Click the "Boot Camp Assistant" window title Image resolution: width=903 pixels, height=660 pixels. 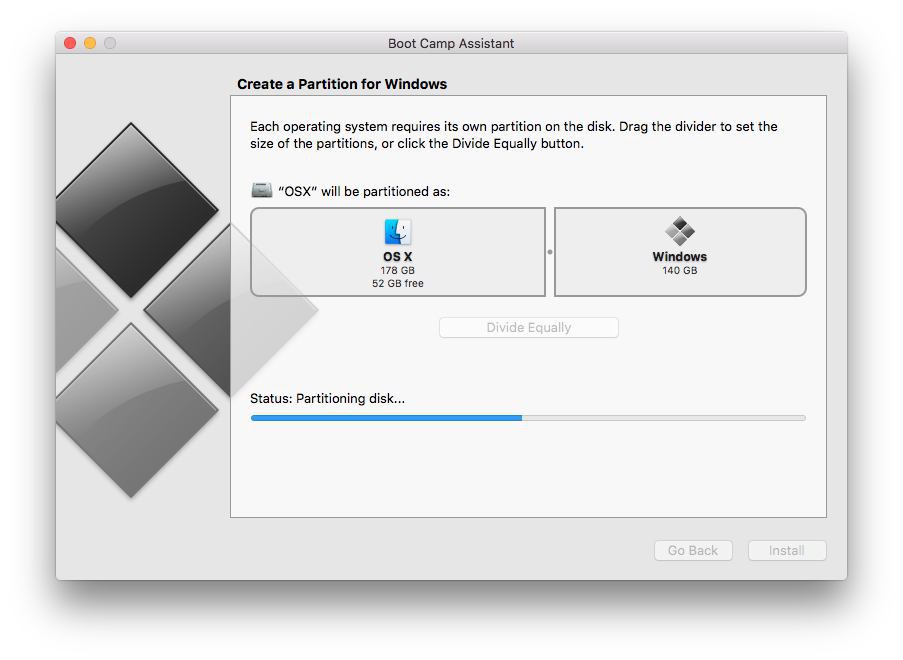point(451,43)
